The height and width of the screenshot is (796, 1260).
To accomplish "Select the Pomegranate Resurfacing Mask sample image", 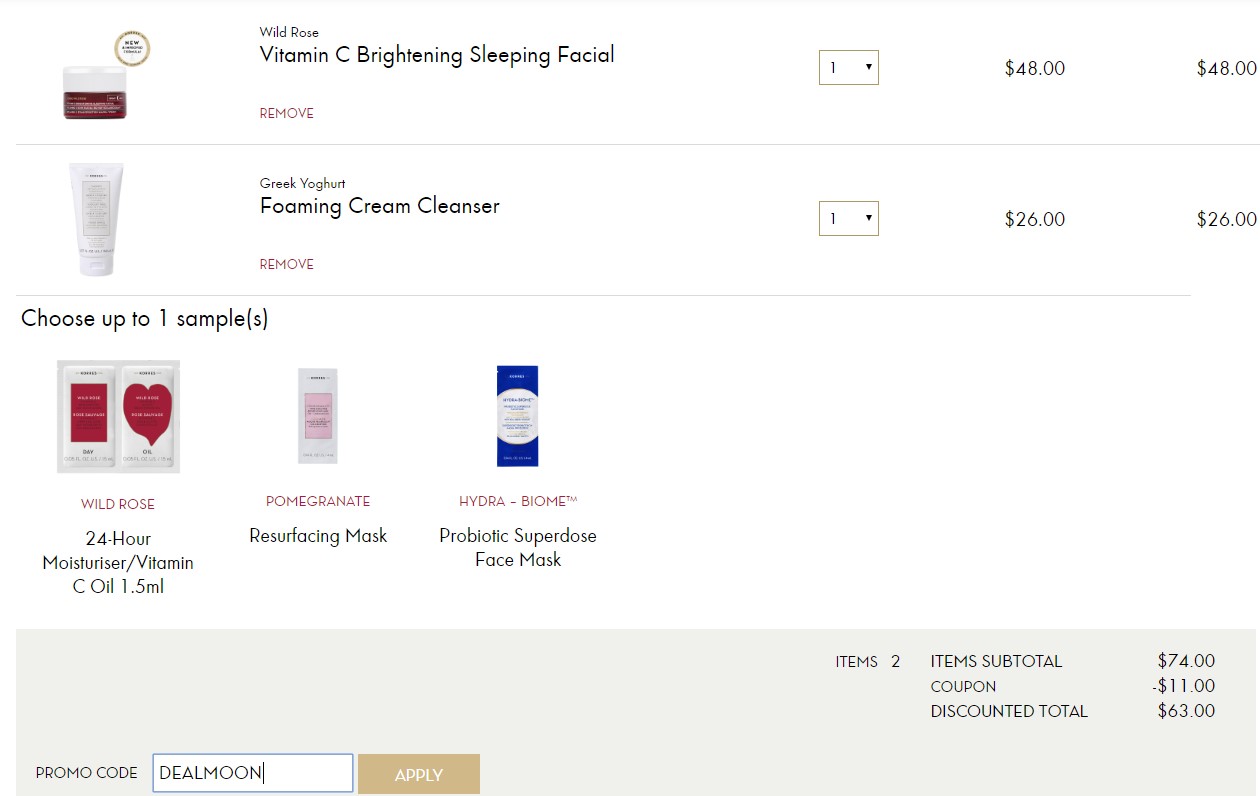I will pyautogui.click(x=318, y=416).
